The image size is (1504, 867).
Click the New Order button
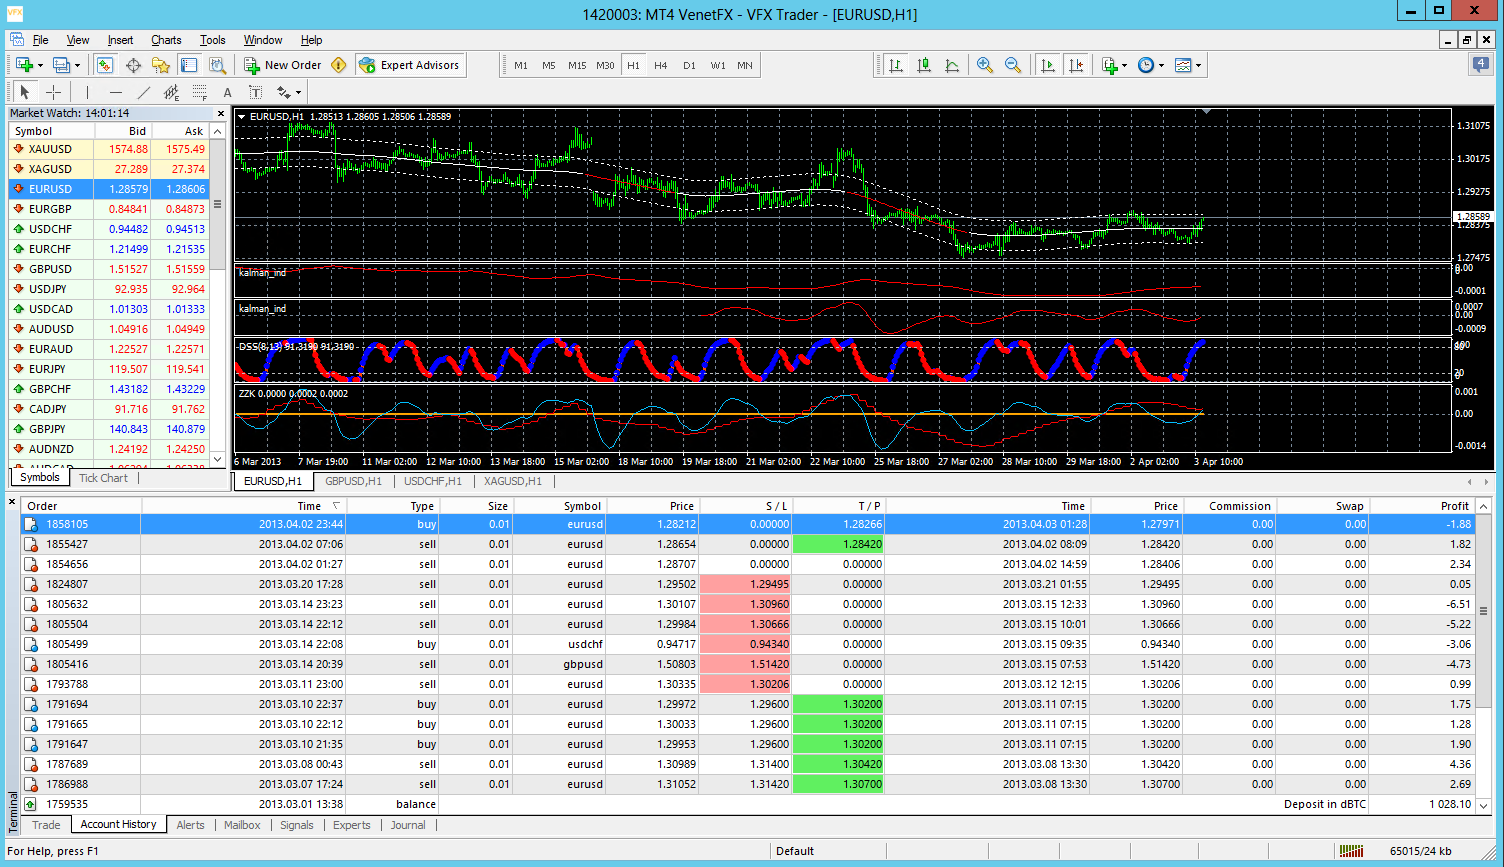click(x=283, y=65)
